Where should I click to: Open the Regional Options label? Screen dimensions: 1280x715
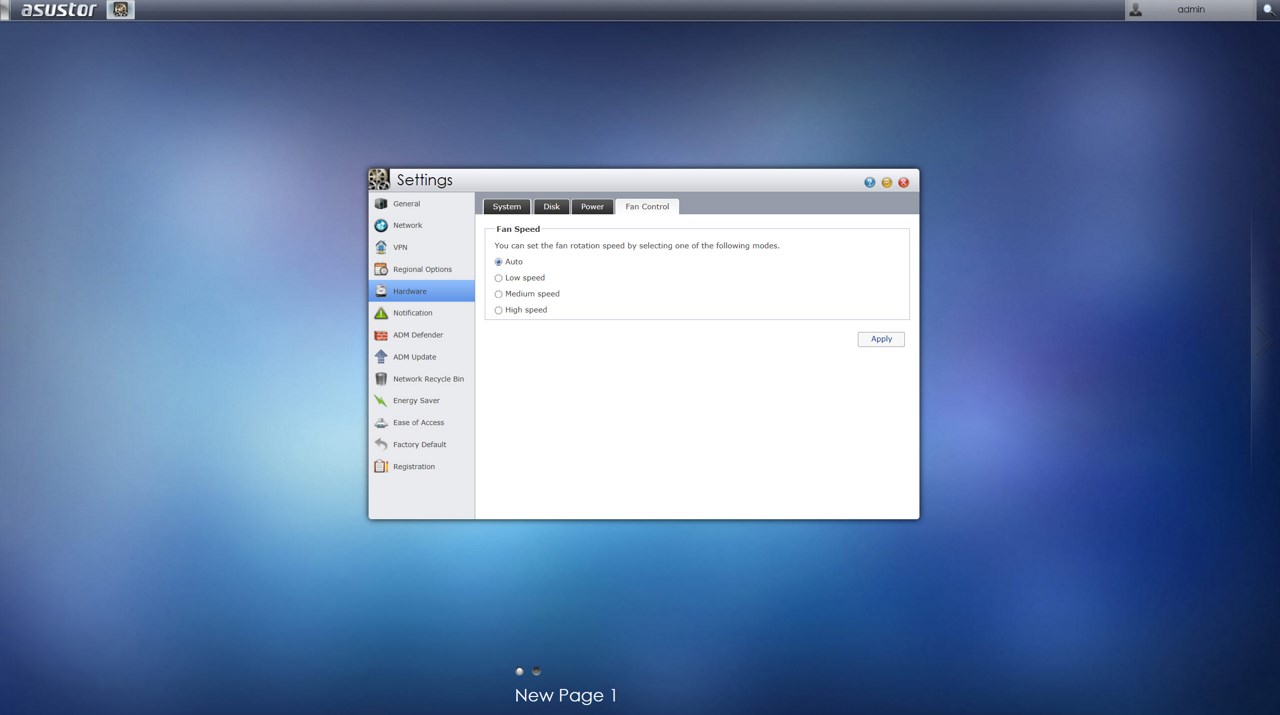[x=422, y=270]
